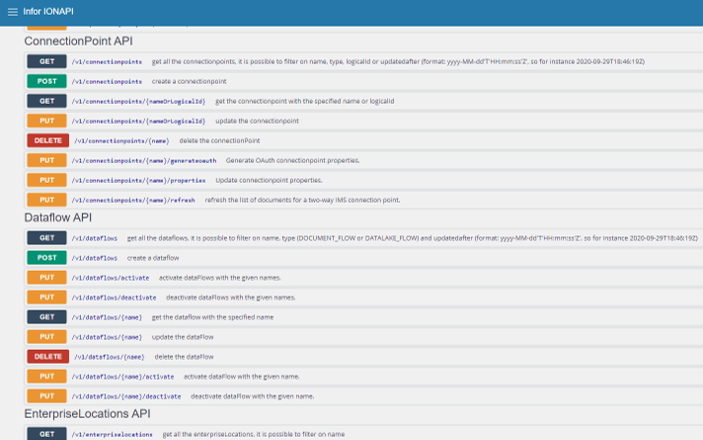703x440 pixels.
Task: Click POST button for /v1/dataflows
Action: 47,257
